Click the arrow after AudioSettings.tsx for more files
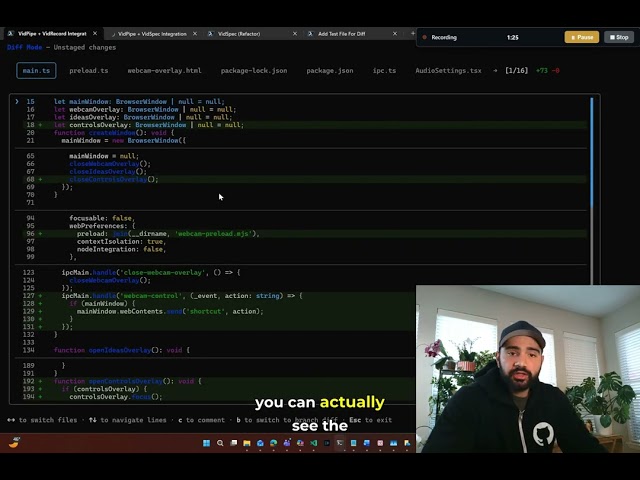Viewport: 640px width, 480px height. [x=495, y=71]
